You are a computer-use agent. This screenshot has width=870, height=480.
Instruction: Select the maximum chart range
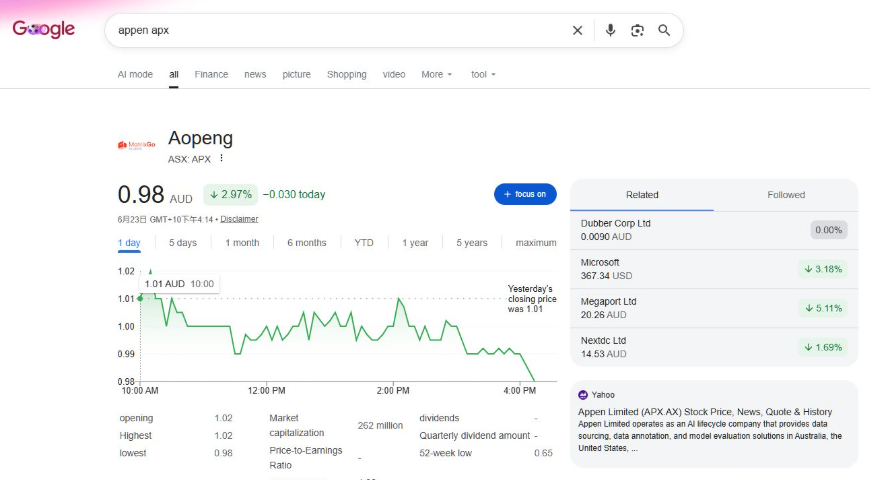[536, 243]
